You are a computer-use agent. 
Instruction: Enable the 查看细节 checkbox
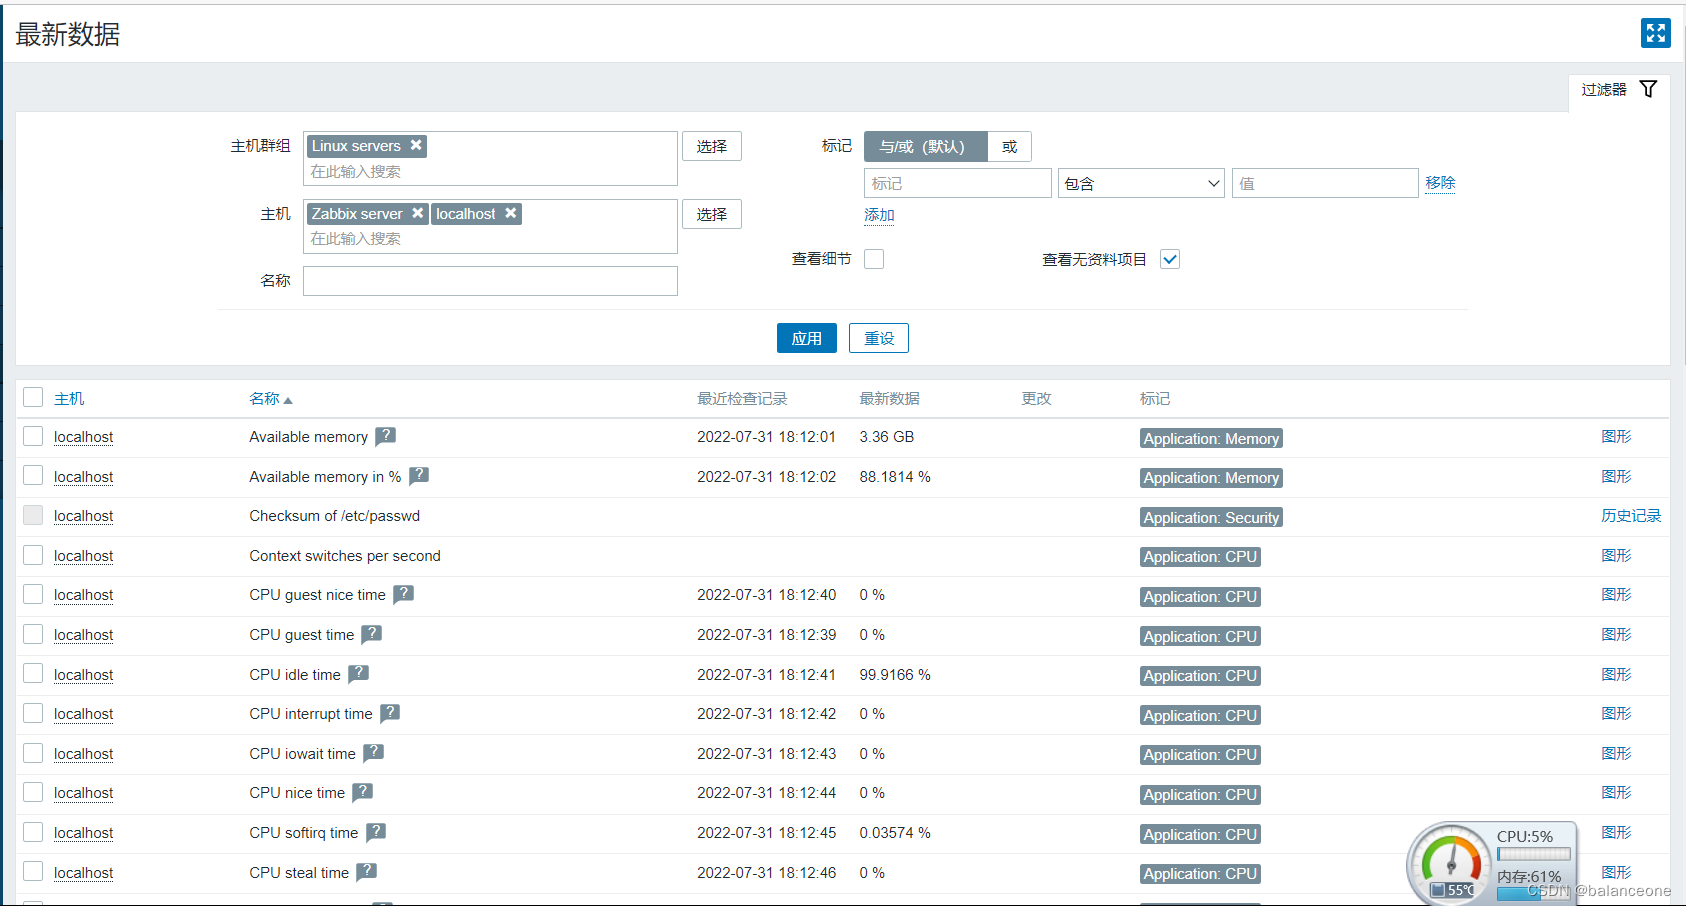pos(874,259)
